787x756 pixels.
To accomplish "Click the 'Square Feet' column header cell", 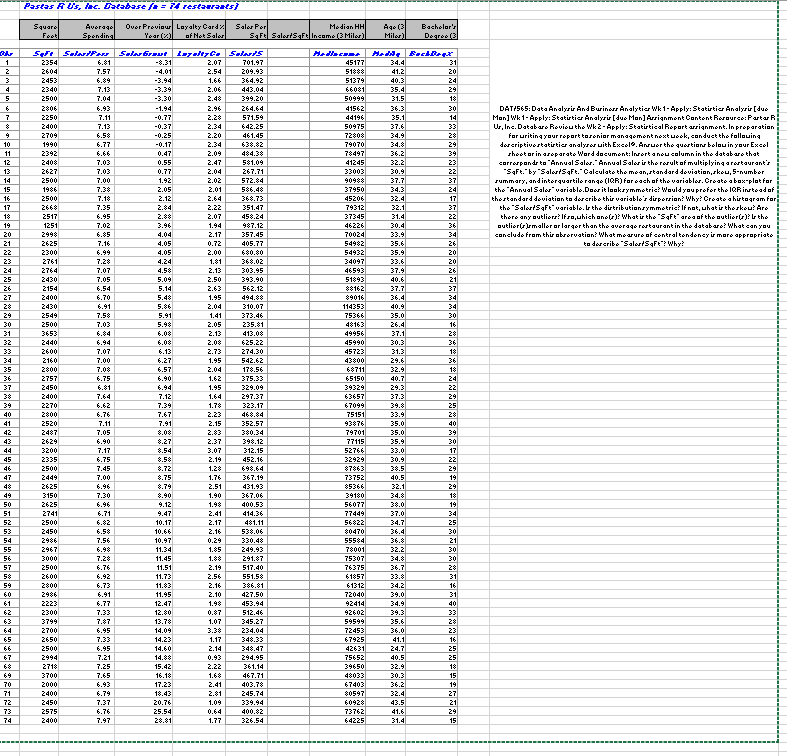I will point(39,30).
